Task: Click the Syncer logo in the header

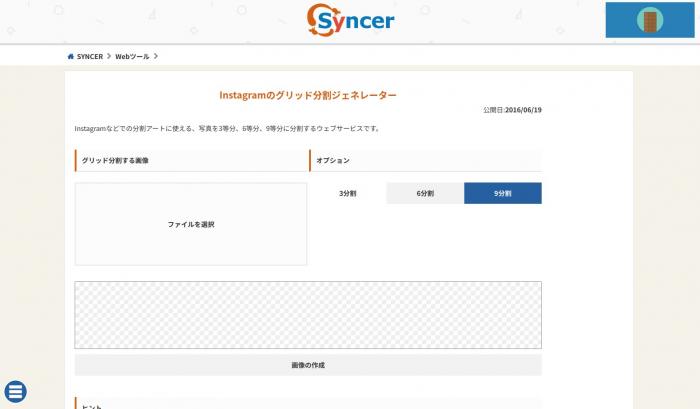Action: [x=350, y=20]
